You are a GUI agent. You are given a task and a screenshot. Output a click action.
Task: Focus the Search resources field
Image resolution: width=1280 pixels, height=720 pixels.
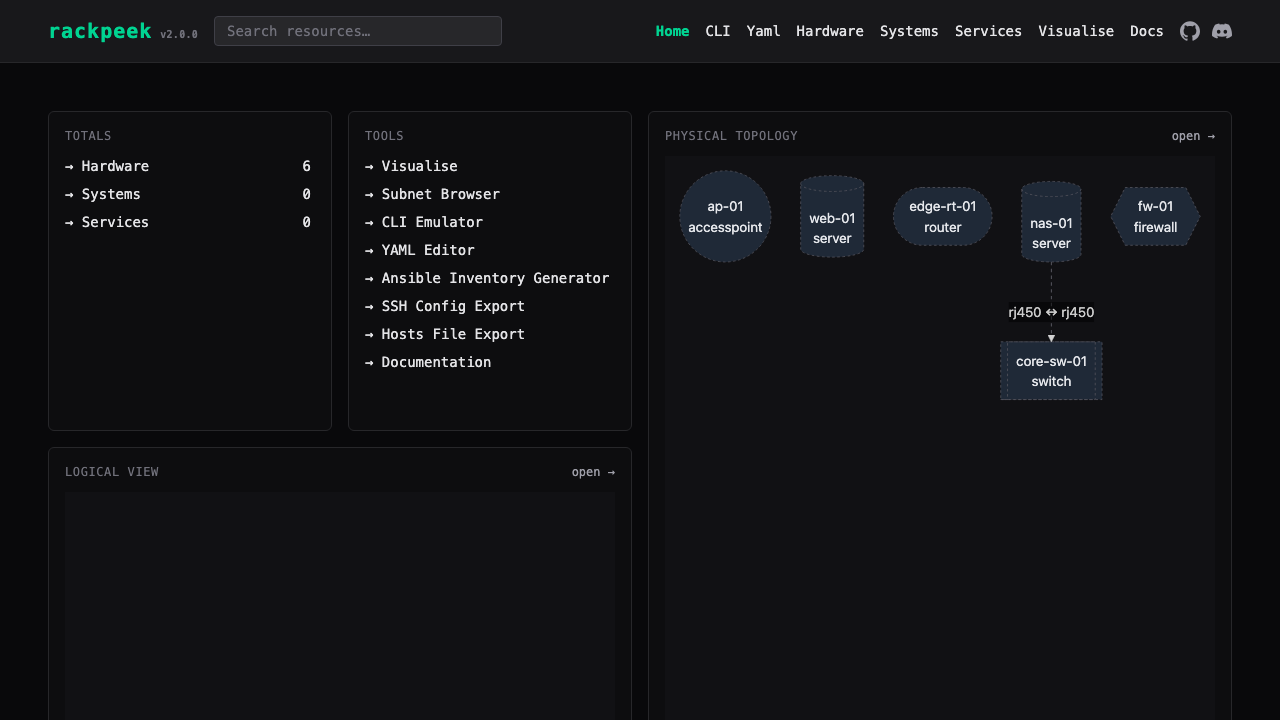358,31
